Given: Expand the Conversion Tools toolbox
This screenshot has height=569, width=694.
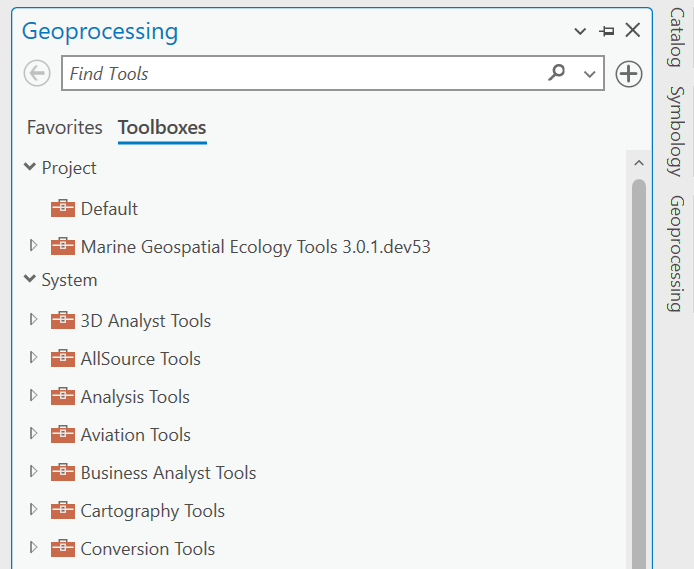Looking at the screenshot, I should pyautogui.click(x=33, y=548).
